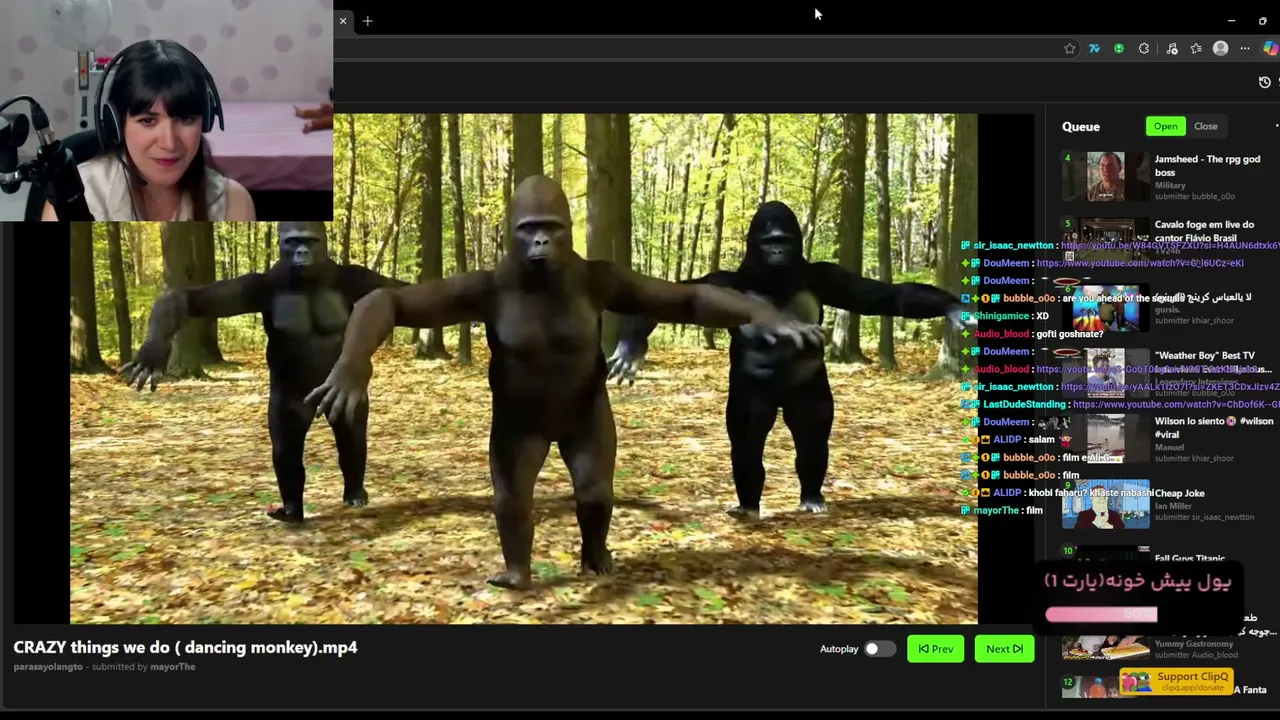Open the browser Extensions puzzle icon
This screenshot has width=1280, height=720.
(1144, 48)
